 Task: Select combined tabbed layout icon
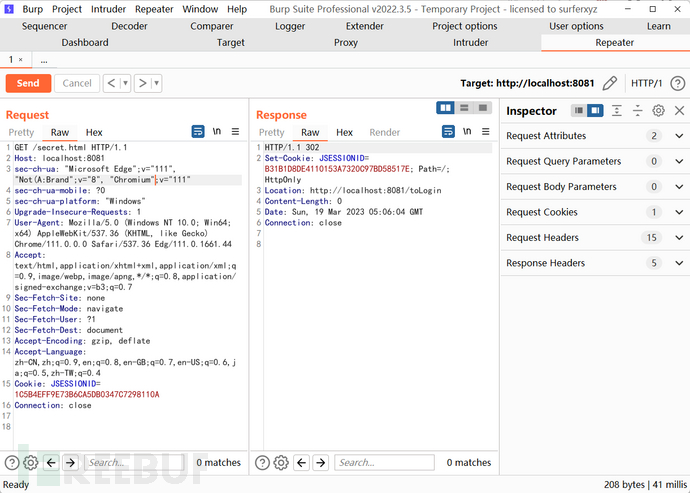tap(483, 108)
